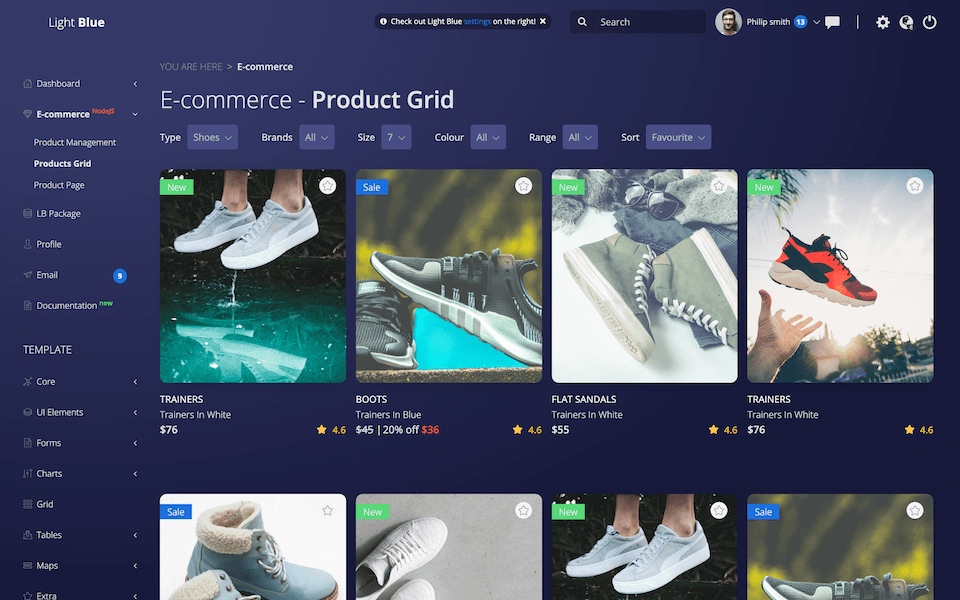Toggle the star on the Boots product card
960x600 pixels.
(x=523, y=185)
